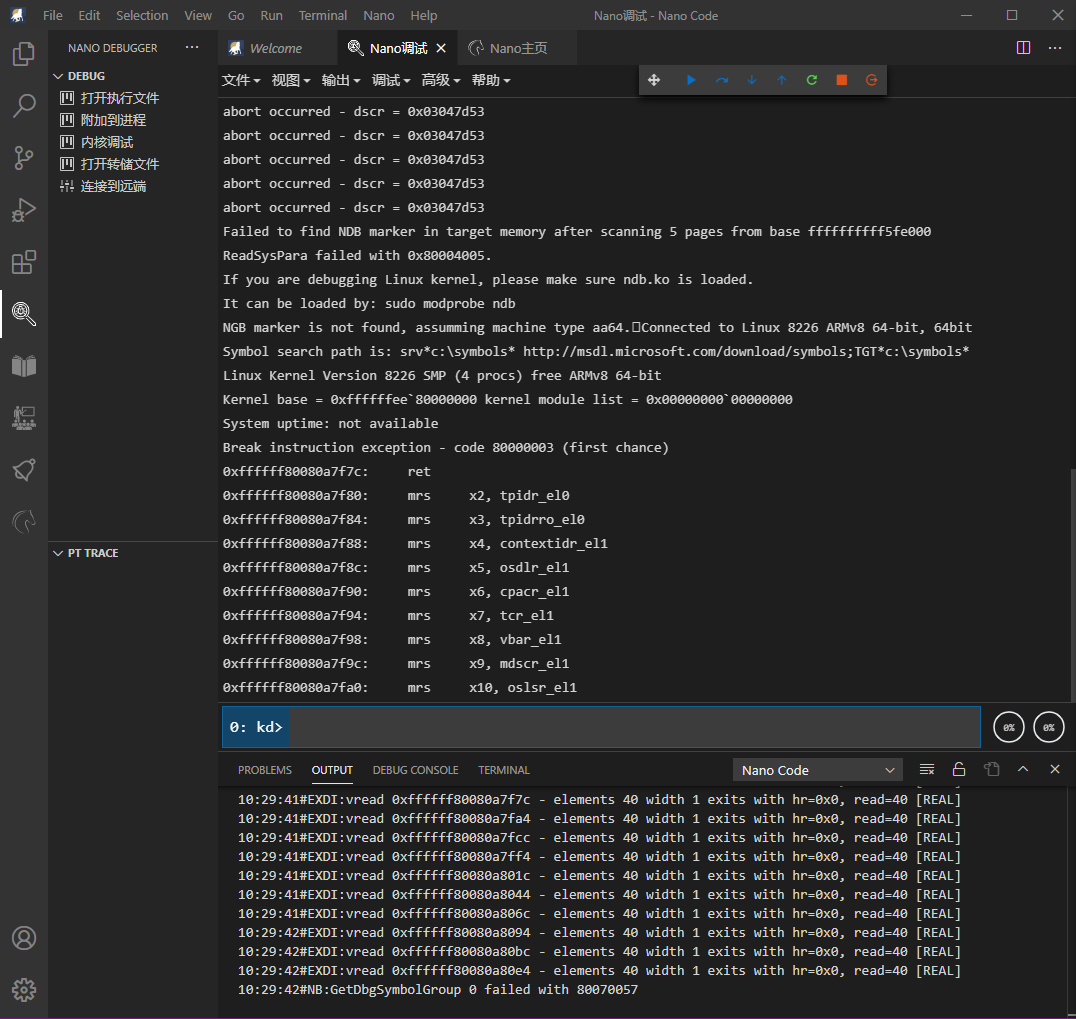Open Run and Debug view
The width and height of the screenshot is (1076, 1019).
(x=24, y=210)
